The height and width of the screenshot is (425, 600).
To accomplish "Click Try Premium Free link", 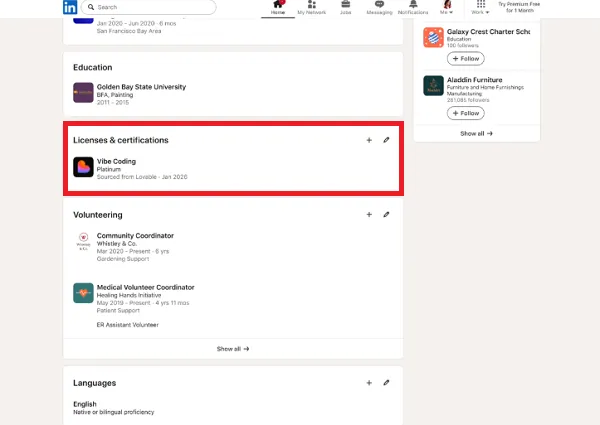I will [523, 8].
